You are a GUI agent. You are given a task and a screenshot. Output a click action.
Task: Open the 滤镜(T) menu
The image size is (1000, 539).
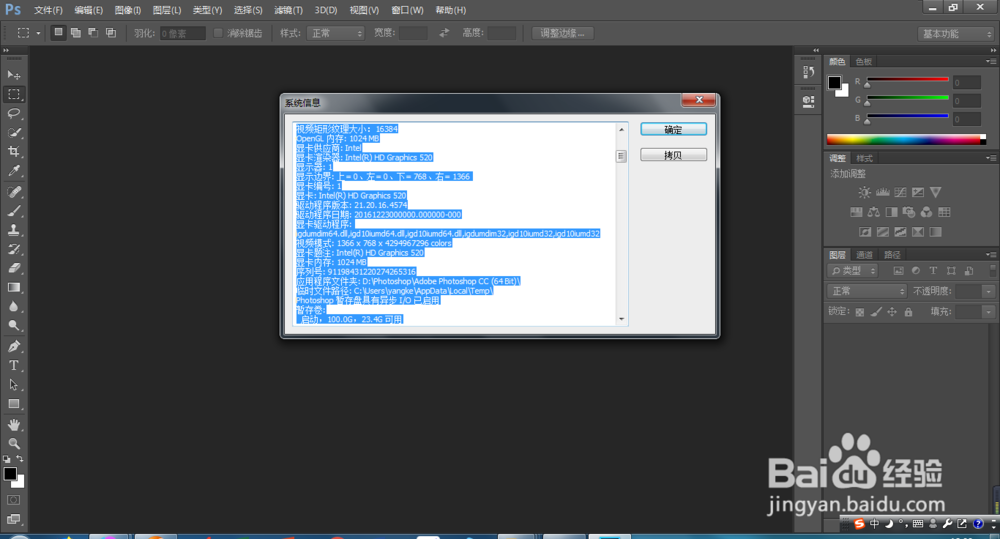pos(288,10)
